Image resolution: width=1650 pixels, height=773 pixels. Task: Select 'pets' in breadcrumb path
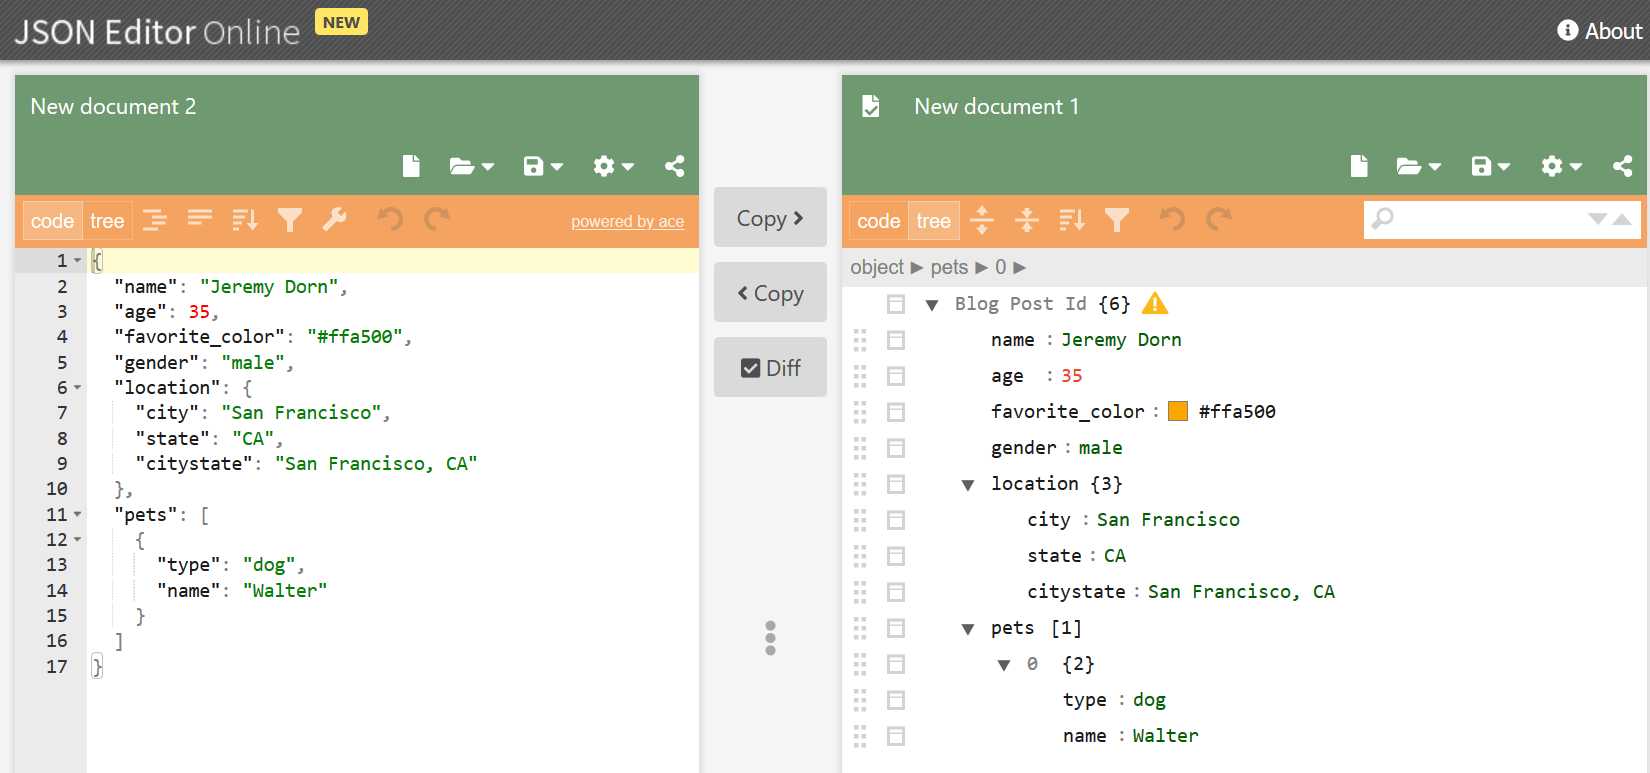pos(949,267)
